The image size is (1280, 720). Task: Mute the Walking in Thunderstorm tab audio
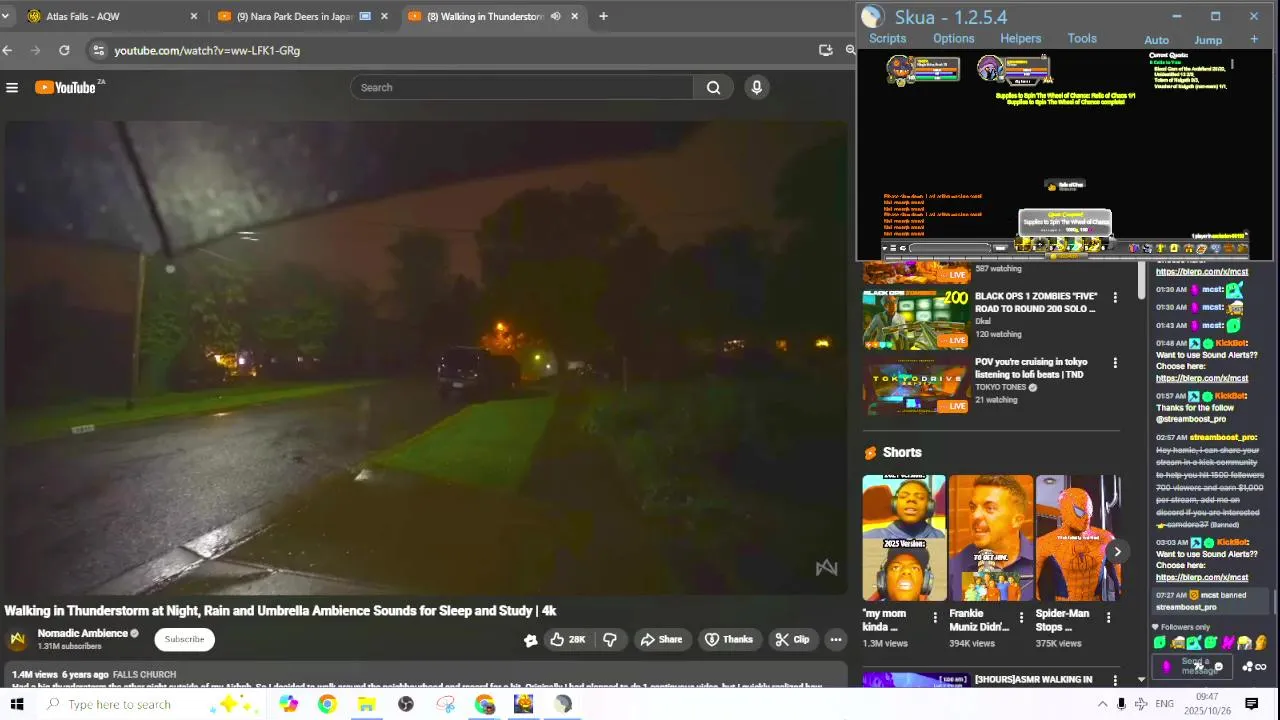555,16
